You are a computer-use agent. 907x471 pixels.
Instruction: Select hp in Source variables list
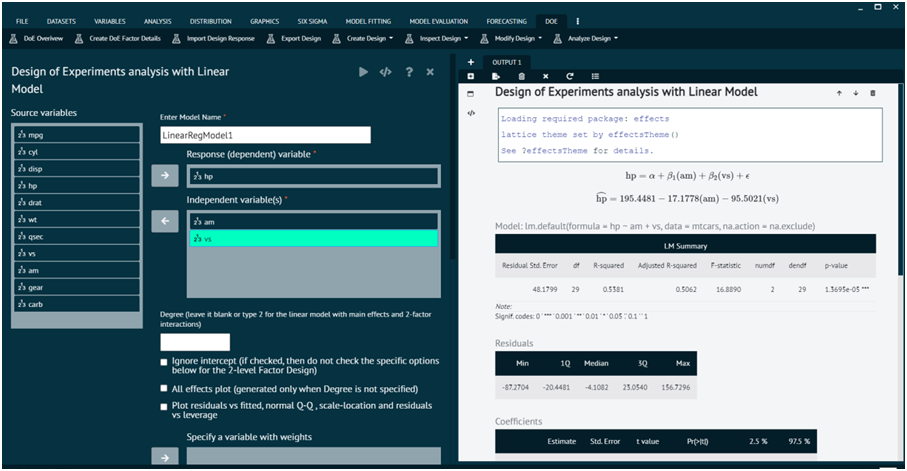coord(77,185)
